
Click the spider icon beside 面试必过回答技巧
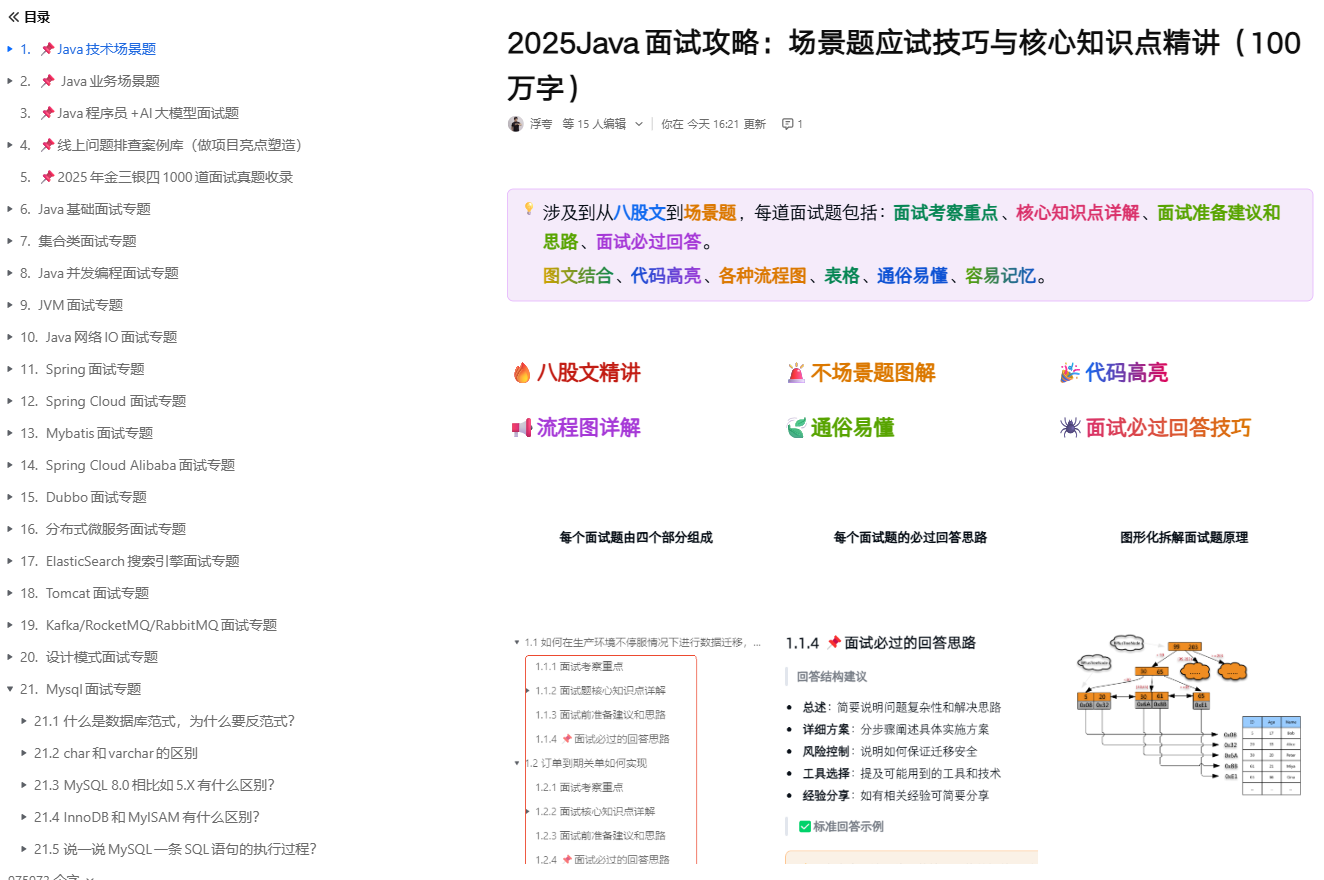[1072, 428]
